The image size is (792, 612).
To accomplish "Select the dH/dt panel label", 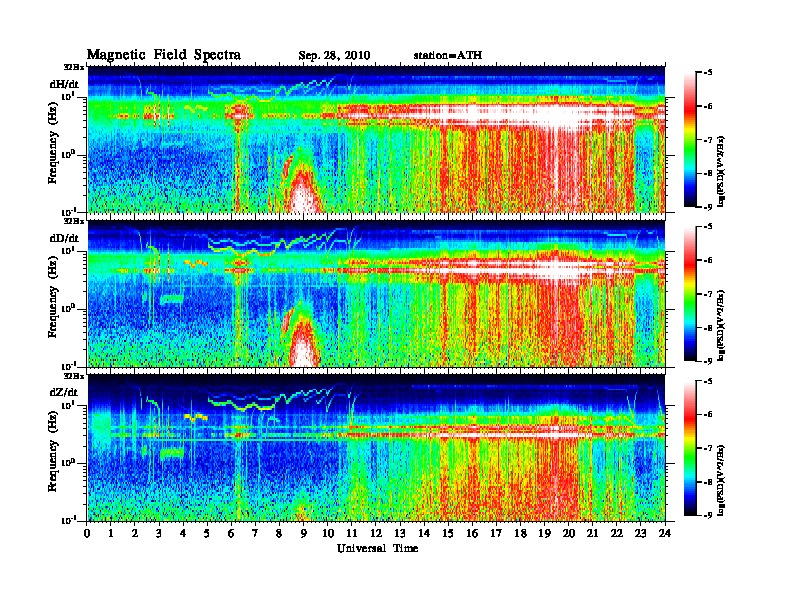I will pos(64,84).
